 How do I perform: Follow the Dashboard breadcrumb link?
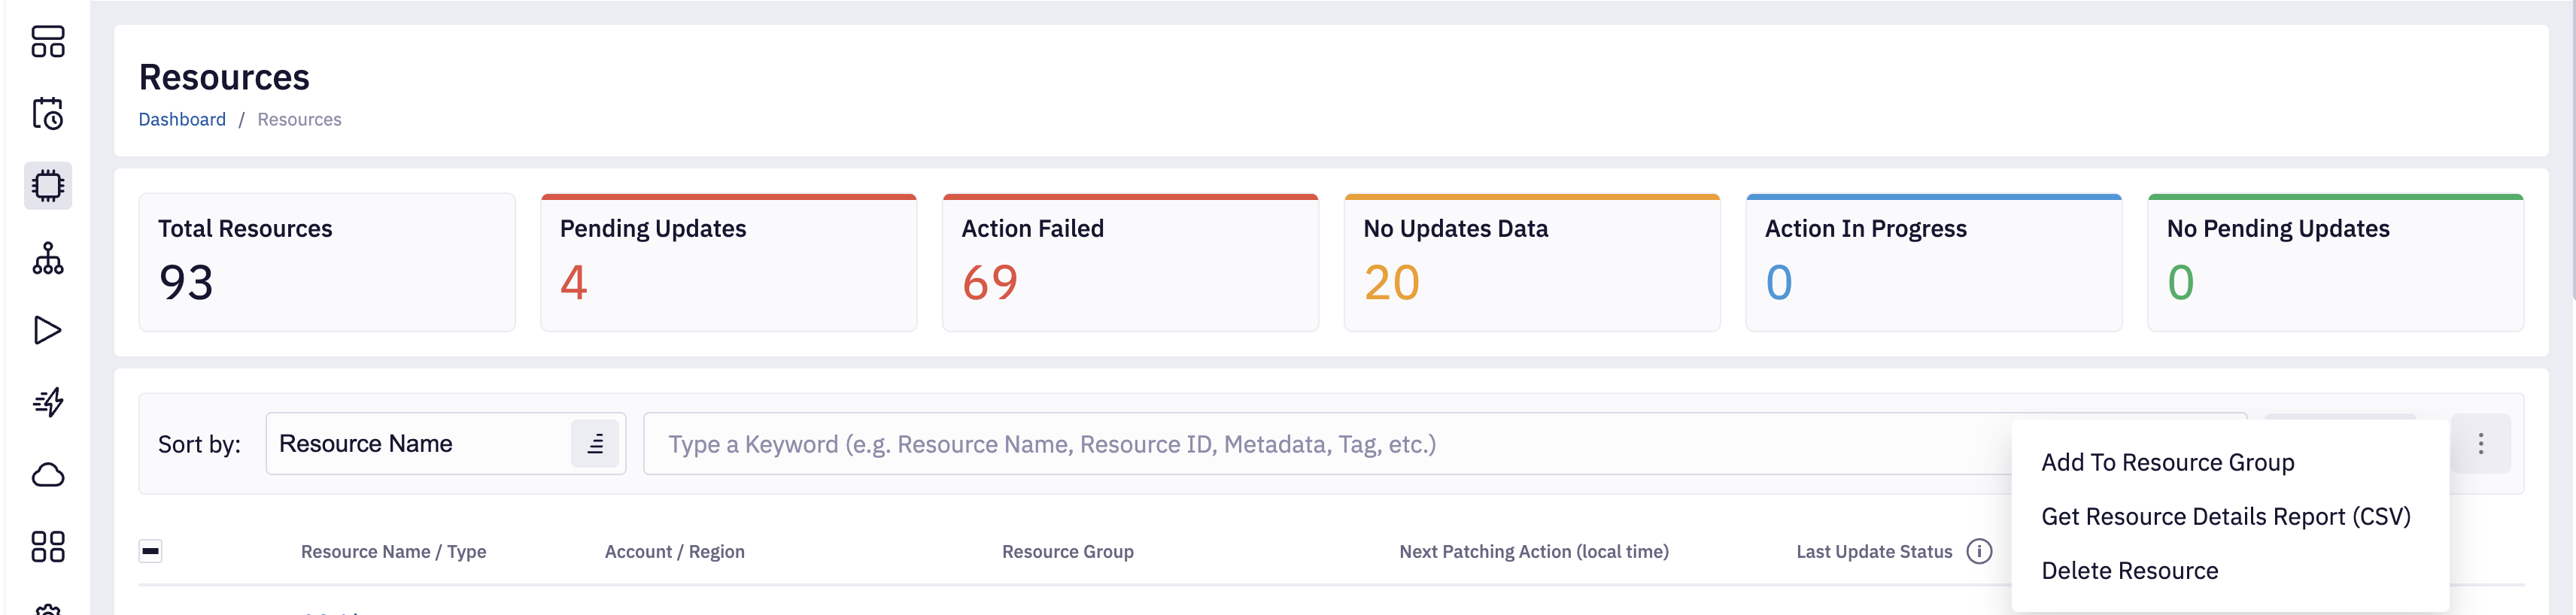click(182, 120)
